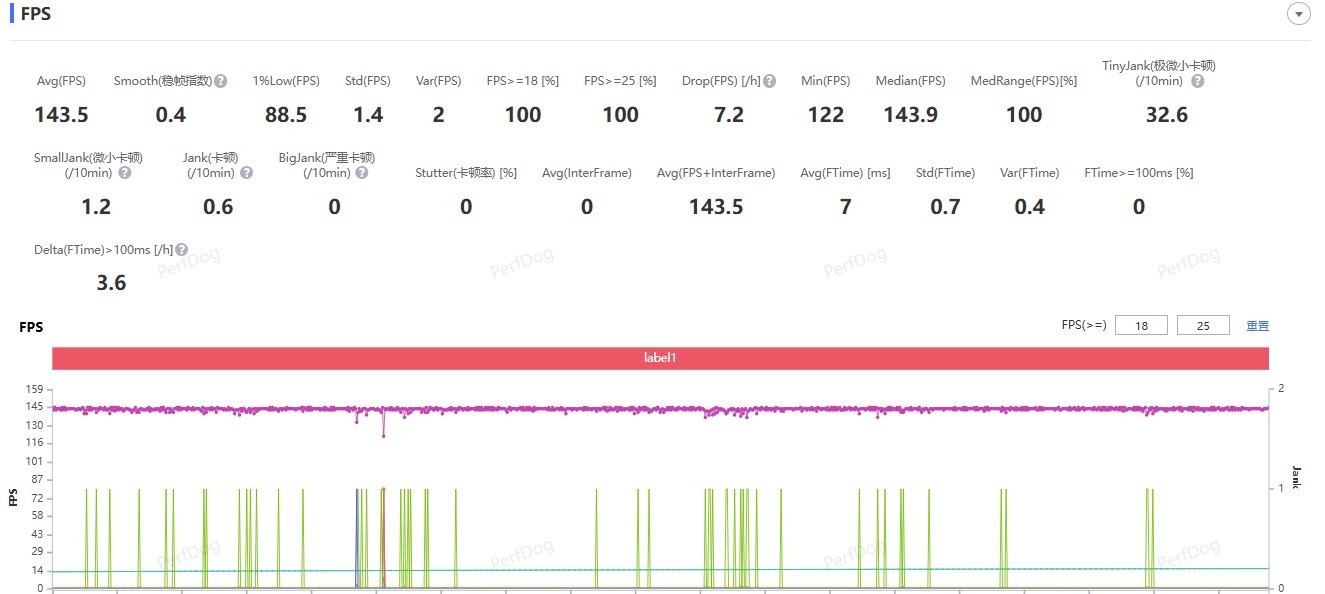The height and width of the screenshot is (594, 1325).
Task: Click the 重置 reset link
Action: (x=1257, y=326)
